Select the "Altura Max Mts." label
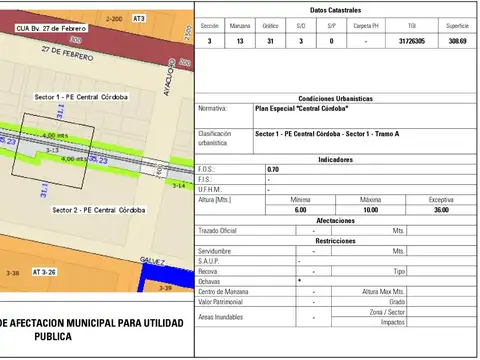Screen dimensions: 480x360 [383, 292]
